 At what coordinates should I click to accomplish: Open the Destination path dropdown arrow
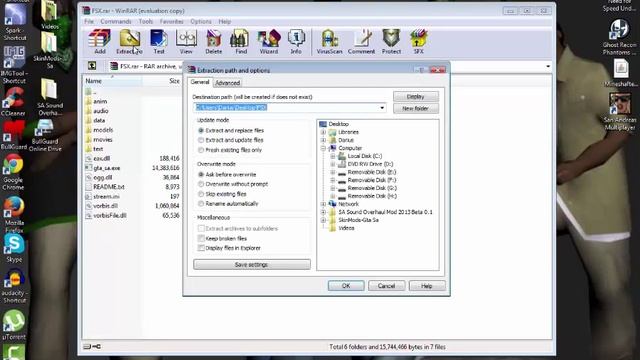point(382,108)
